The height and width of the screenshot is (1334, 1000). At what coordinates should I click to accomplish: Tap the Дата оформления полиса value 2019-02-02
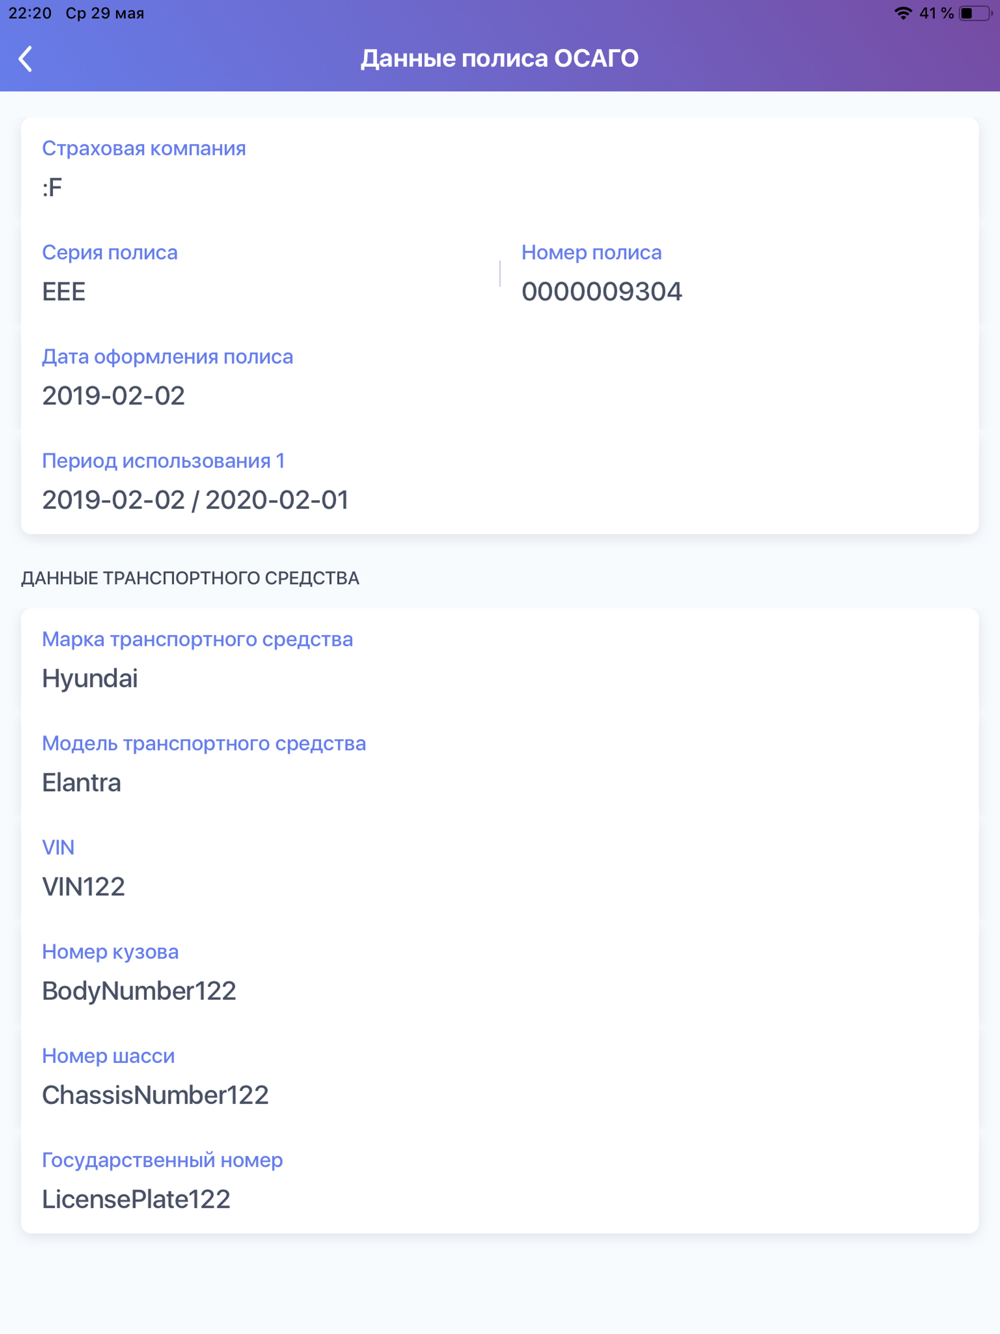(113, 396)
